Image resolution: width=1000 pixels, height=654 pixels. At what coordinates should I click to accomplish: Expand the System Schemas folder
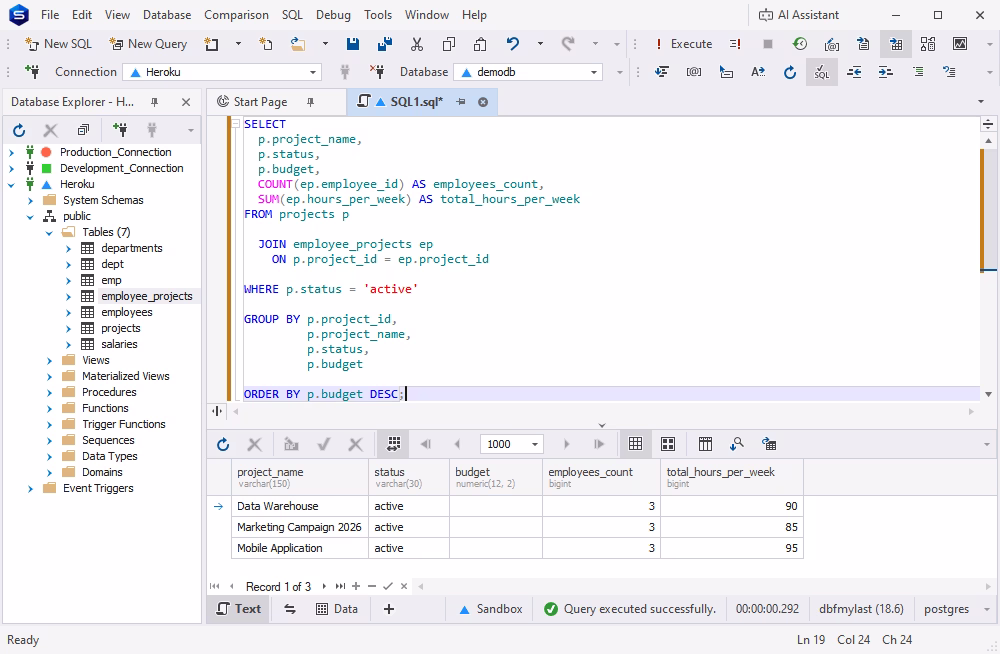[x=30, y=200]
